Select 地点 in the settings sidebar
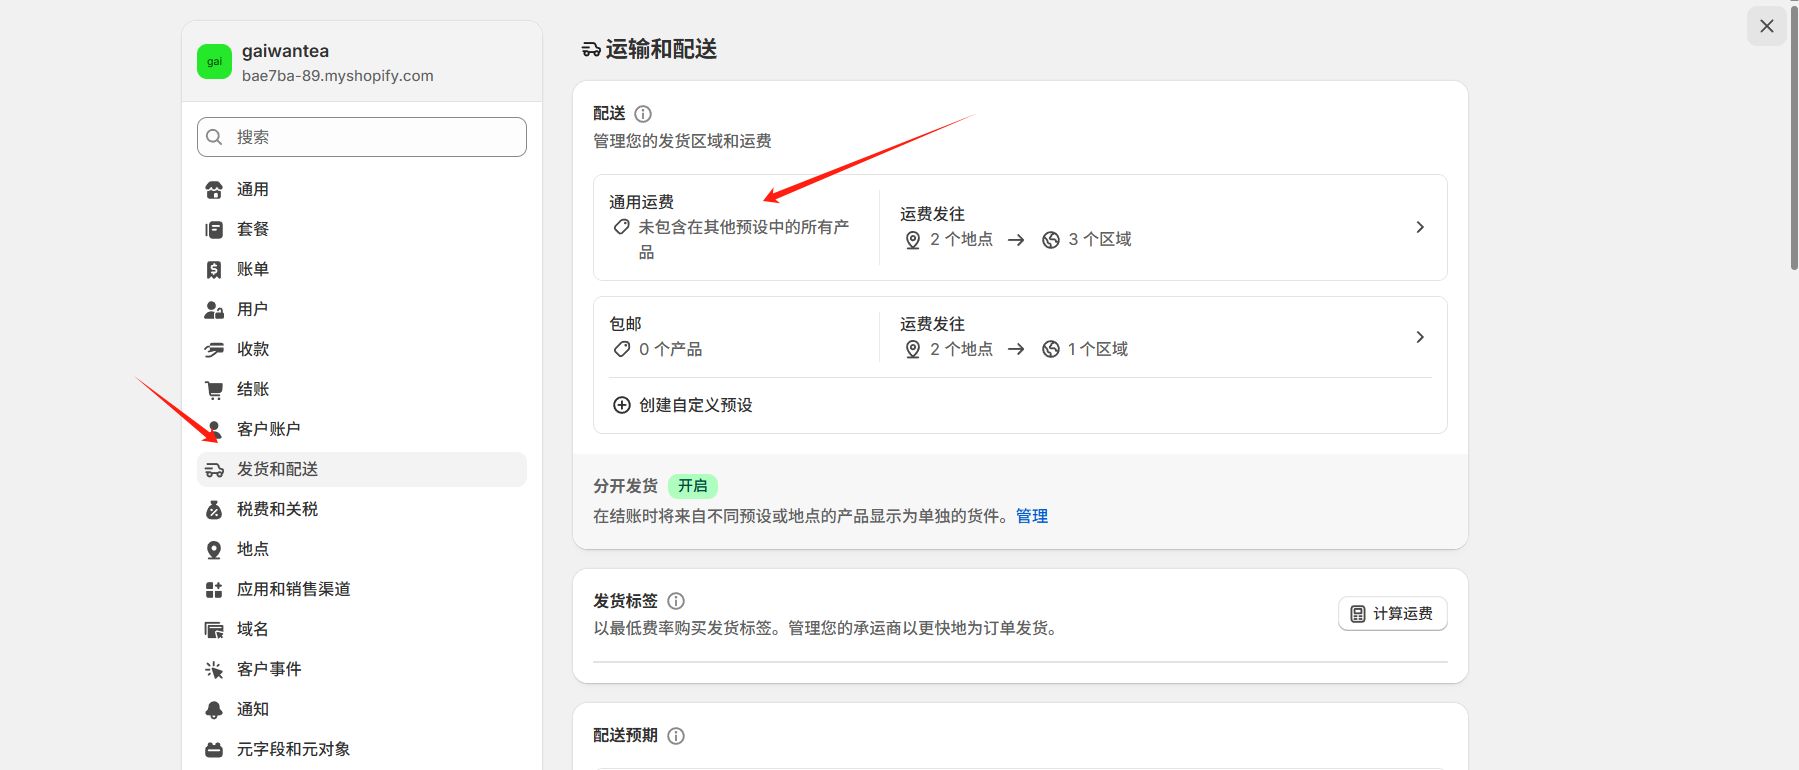 click(362, 550)
